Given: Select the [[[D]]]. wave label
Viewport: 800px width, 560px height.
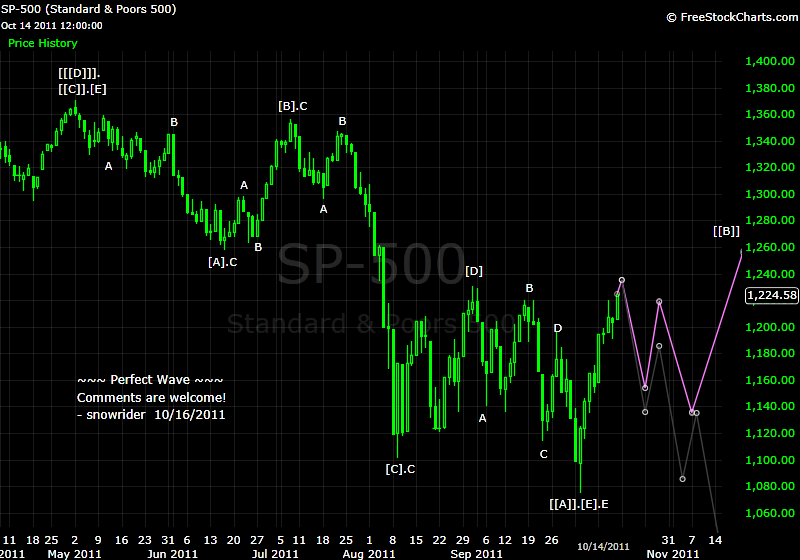Looking at the screenshot, I should coord(79,73).
